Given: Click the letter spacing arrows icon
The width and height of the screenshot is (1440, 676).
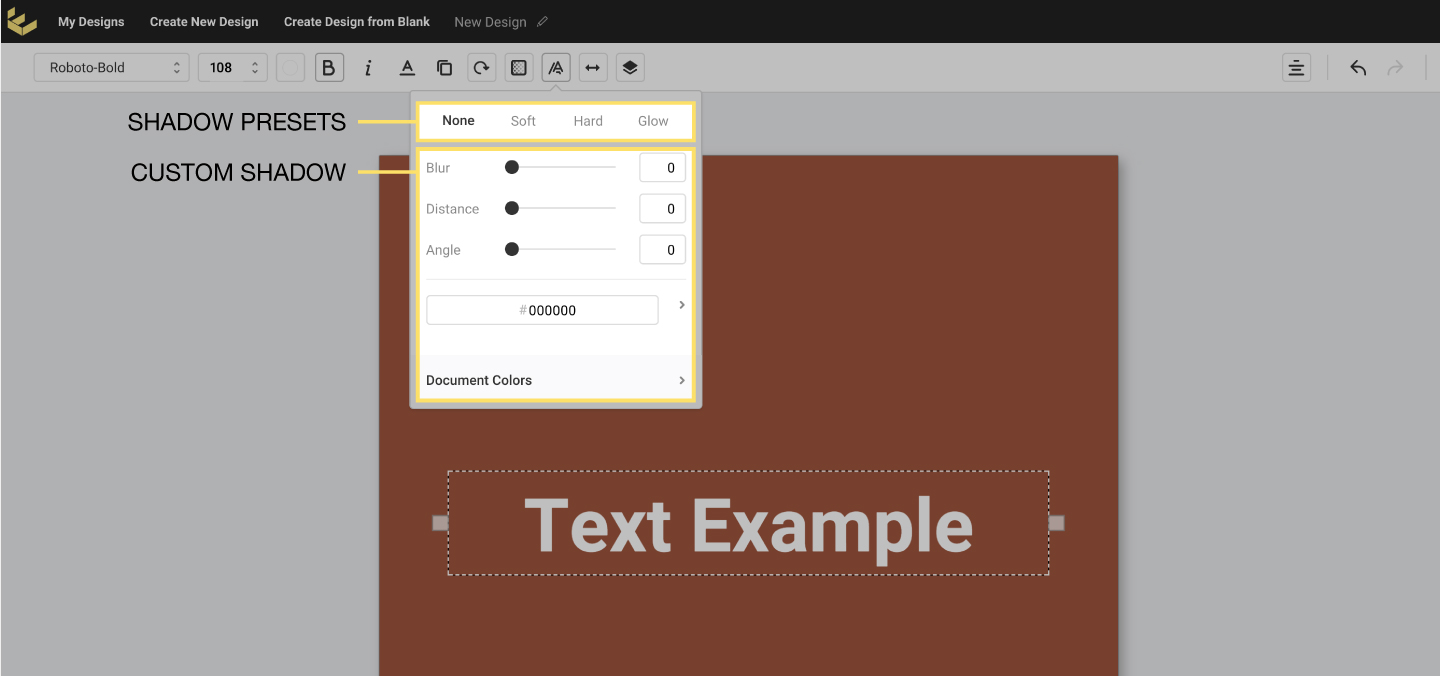Looking at the screenshot, I should [593, 68].
